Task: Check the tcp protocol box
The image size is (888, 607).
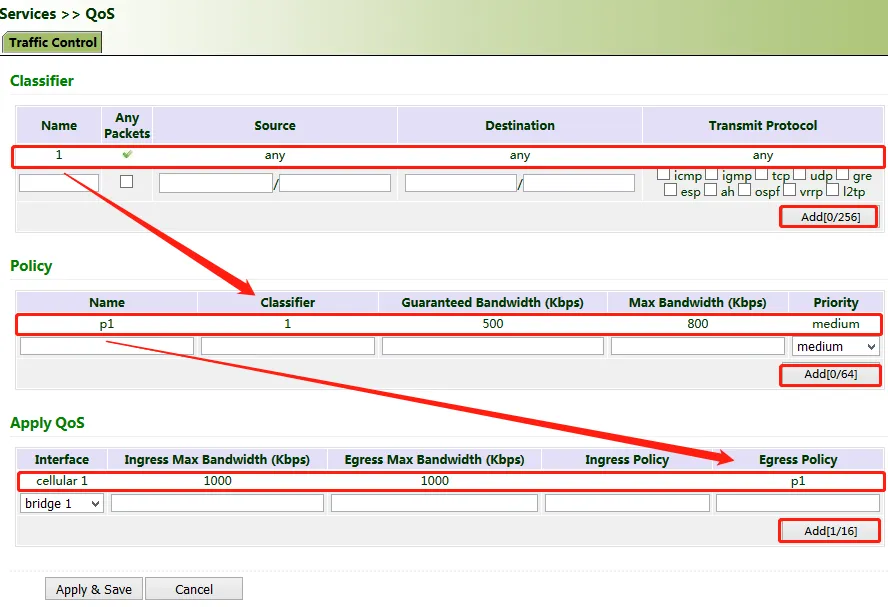Action: tap(762, 174)
